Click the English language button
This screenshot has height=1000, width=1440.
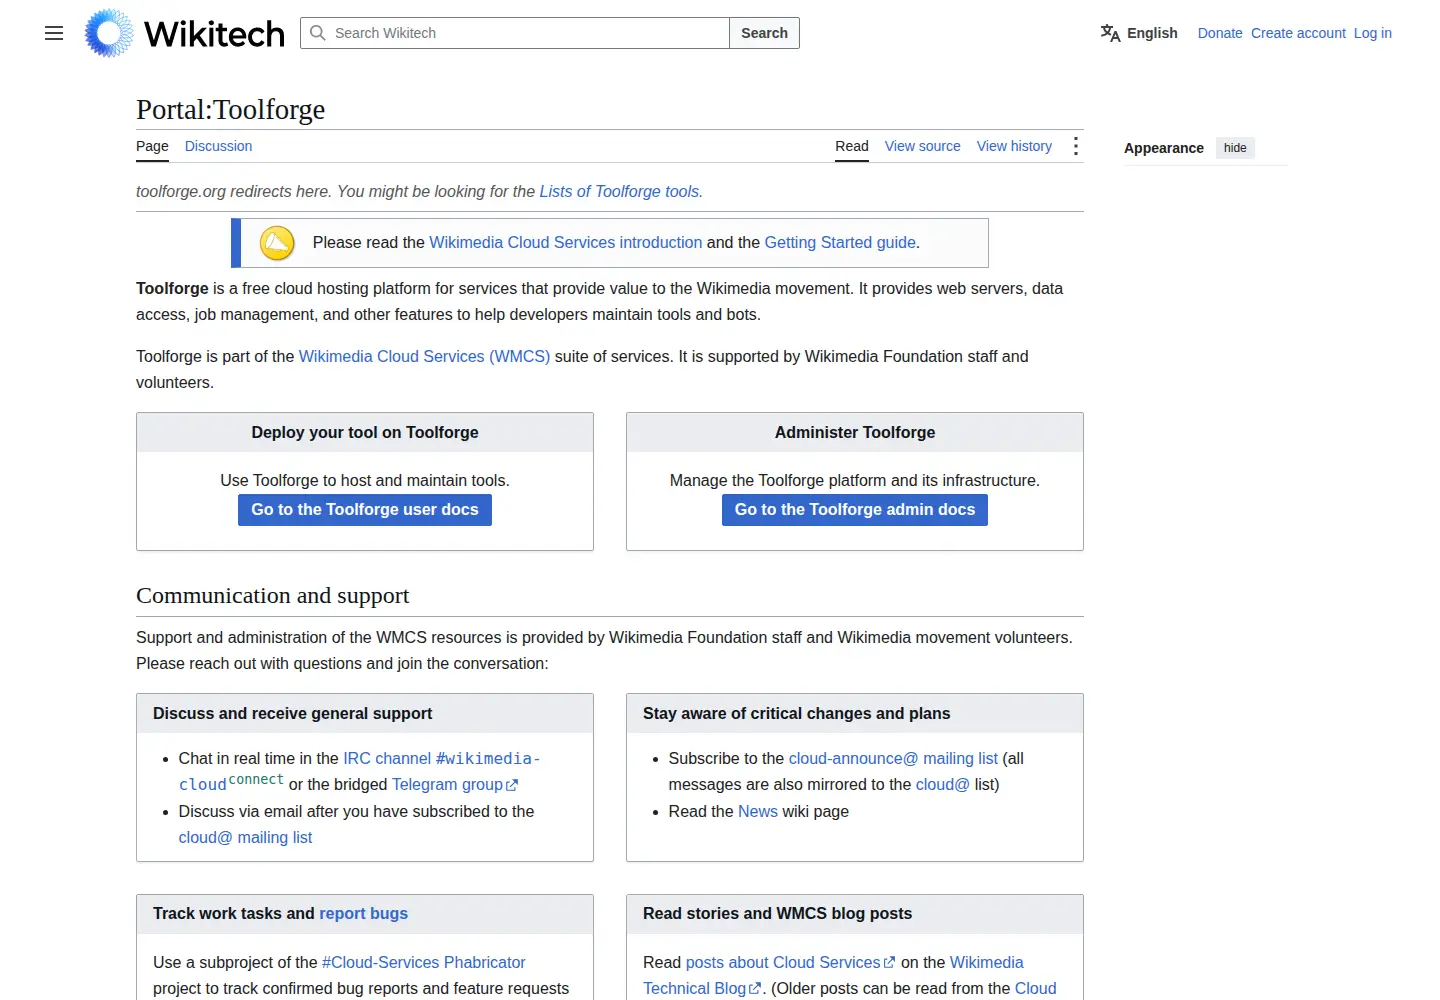1139,33
